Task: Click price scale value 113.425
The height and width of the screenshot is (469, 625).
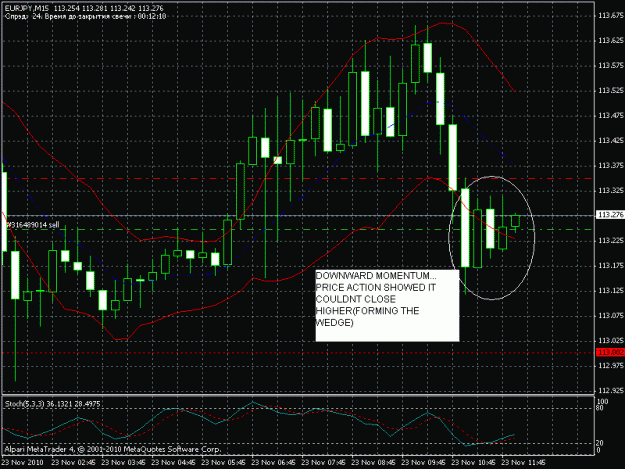Action: coord(610,141)
